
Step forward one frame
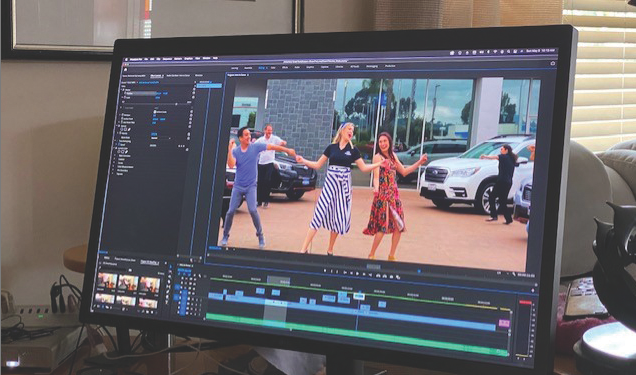pos(364,274)
